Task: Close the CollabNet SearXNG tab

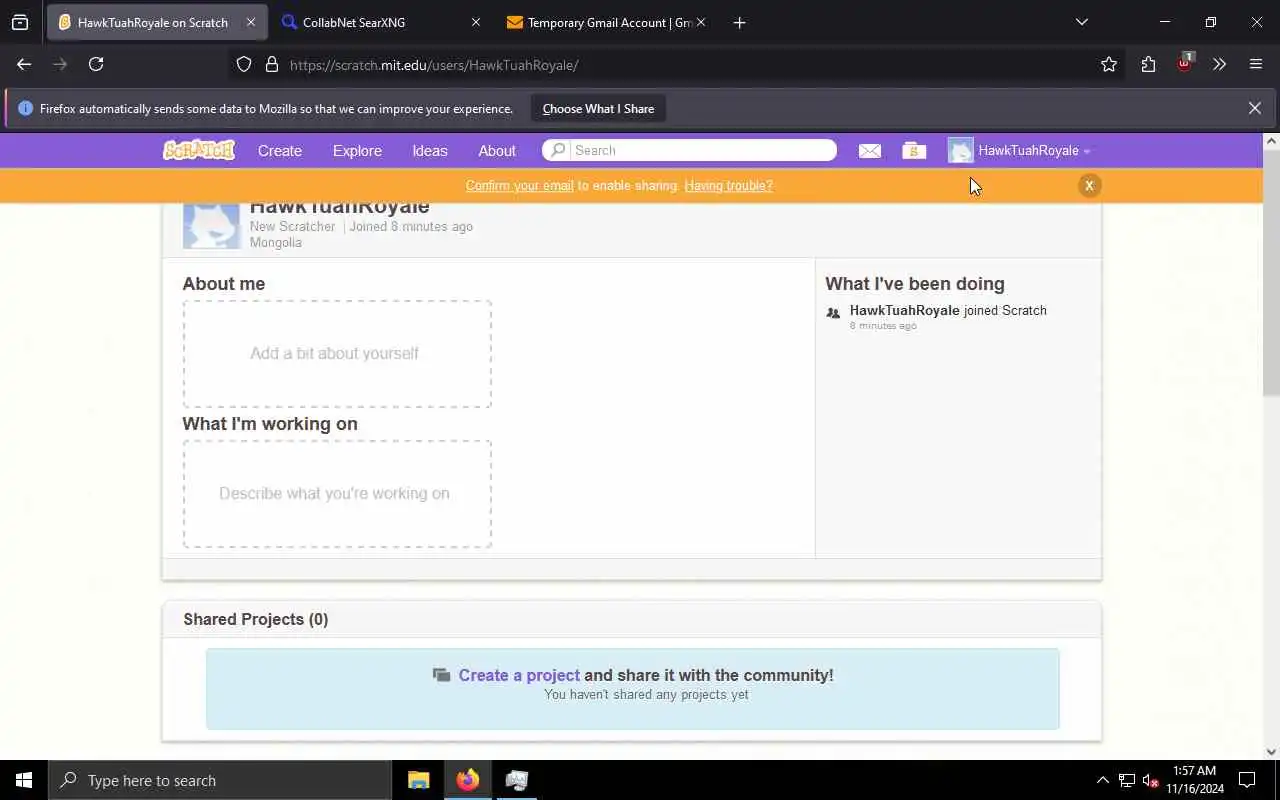Action: coord(475,22)
